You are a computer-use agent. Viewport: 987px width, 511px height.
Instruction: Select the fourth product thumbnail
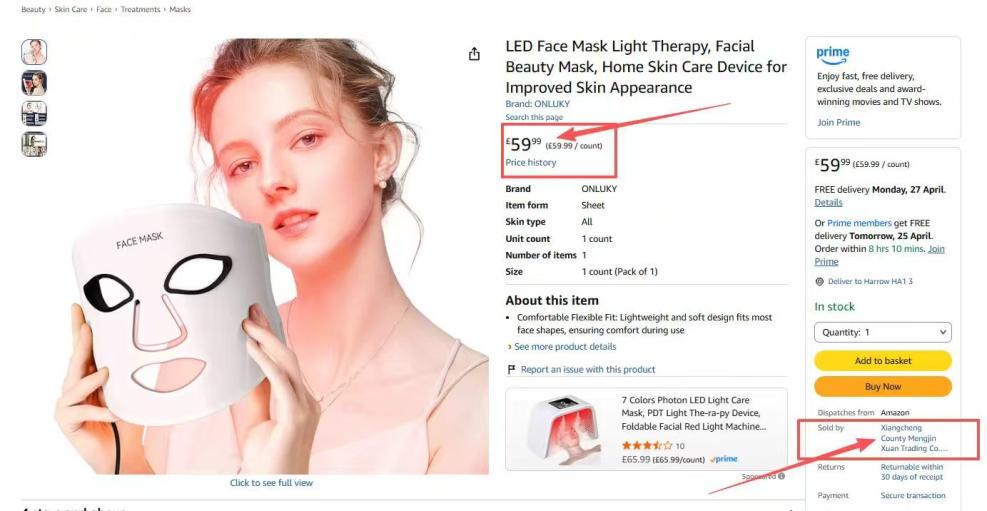tap(34, 144)
